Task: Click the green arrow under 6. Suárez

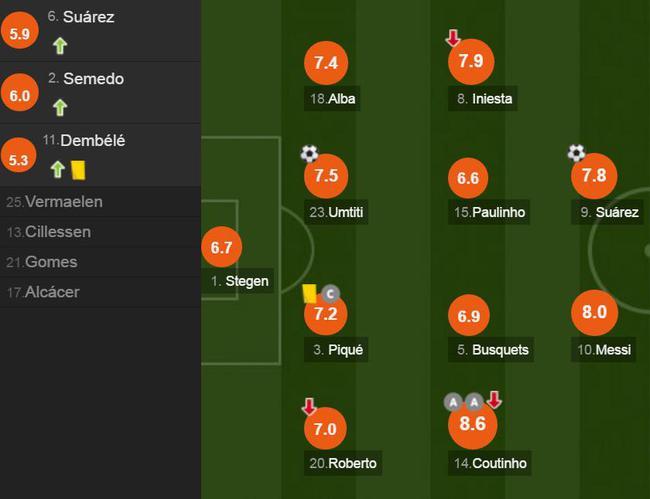Action: (60, 46)
